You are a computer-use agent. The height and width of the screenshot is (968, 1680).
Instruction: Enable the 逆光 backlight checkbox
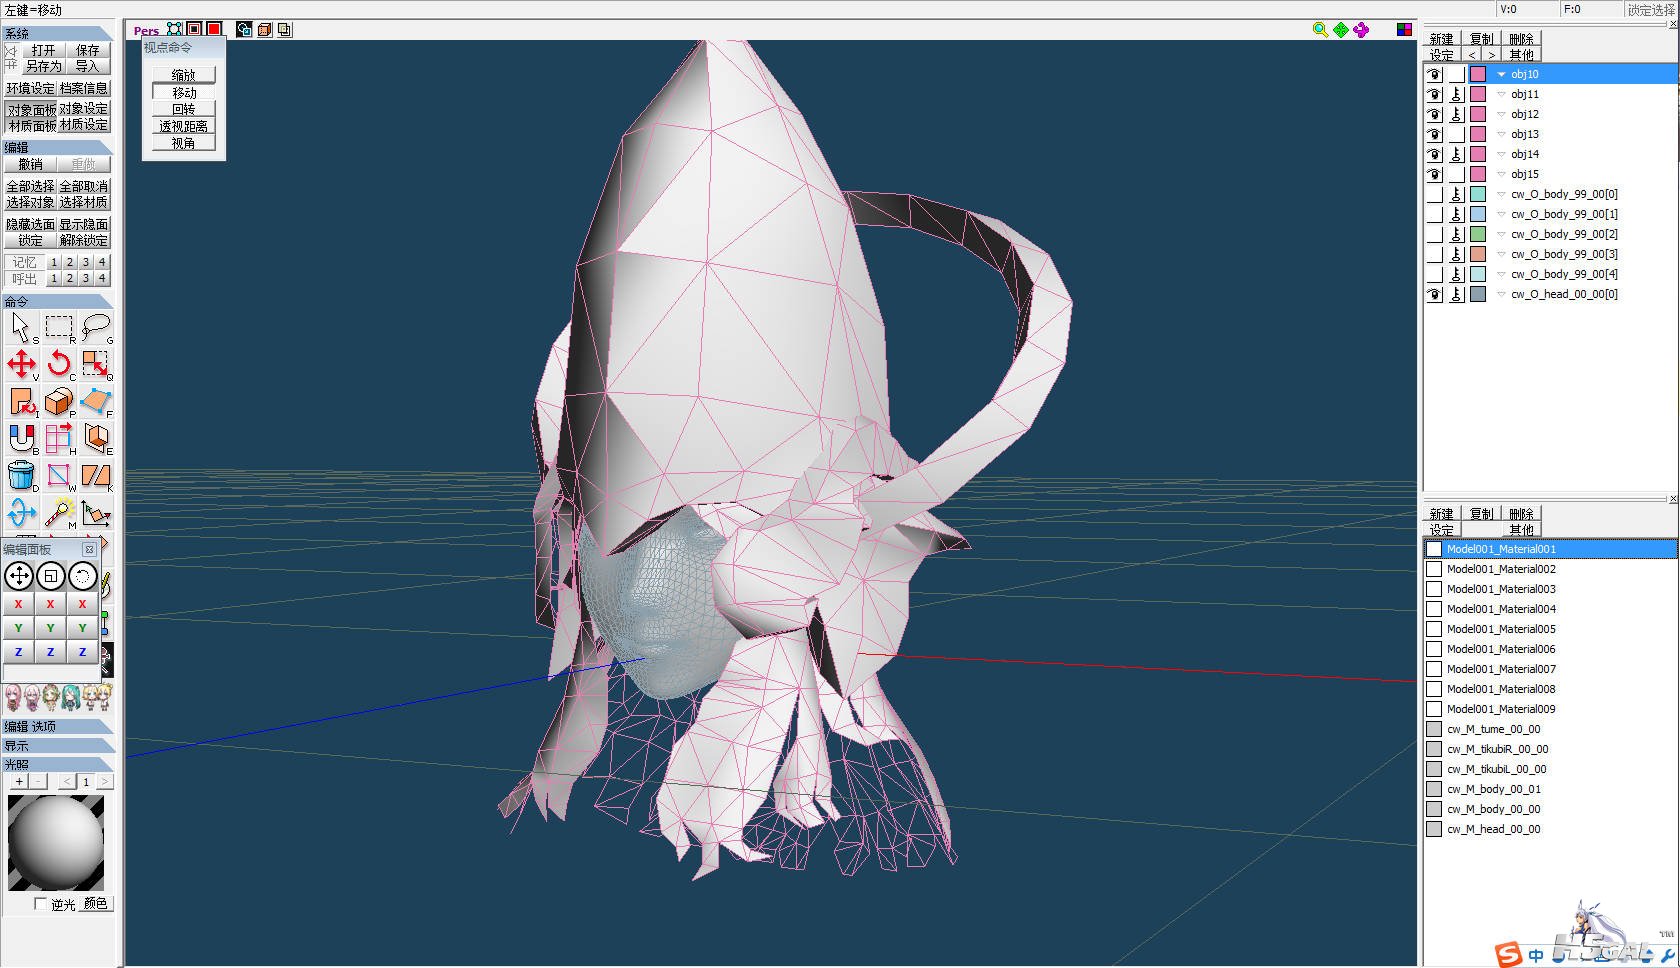coord(40,904)
